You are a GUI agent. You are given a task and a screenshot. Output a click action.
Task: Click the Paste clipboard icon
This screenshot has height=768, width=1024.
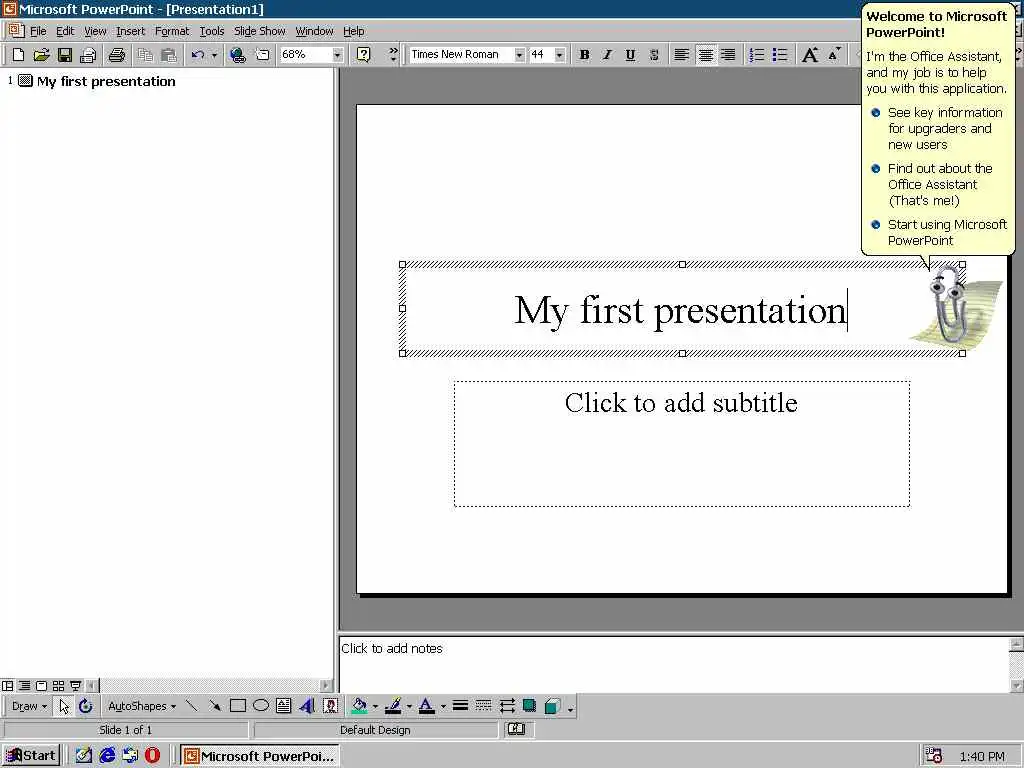168,55
